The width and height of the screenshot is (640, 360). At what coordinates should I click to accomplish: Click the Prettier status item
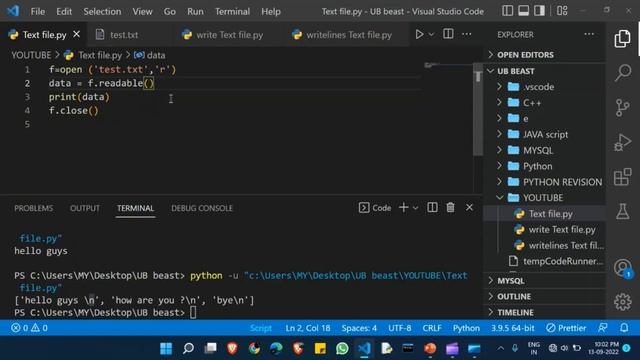point(566,328)
